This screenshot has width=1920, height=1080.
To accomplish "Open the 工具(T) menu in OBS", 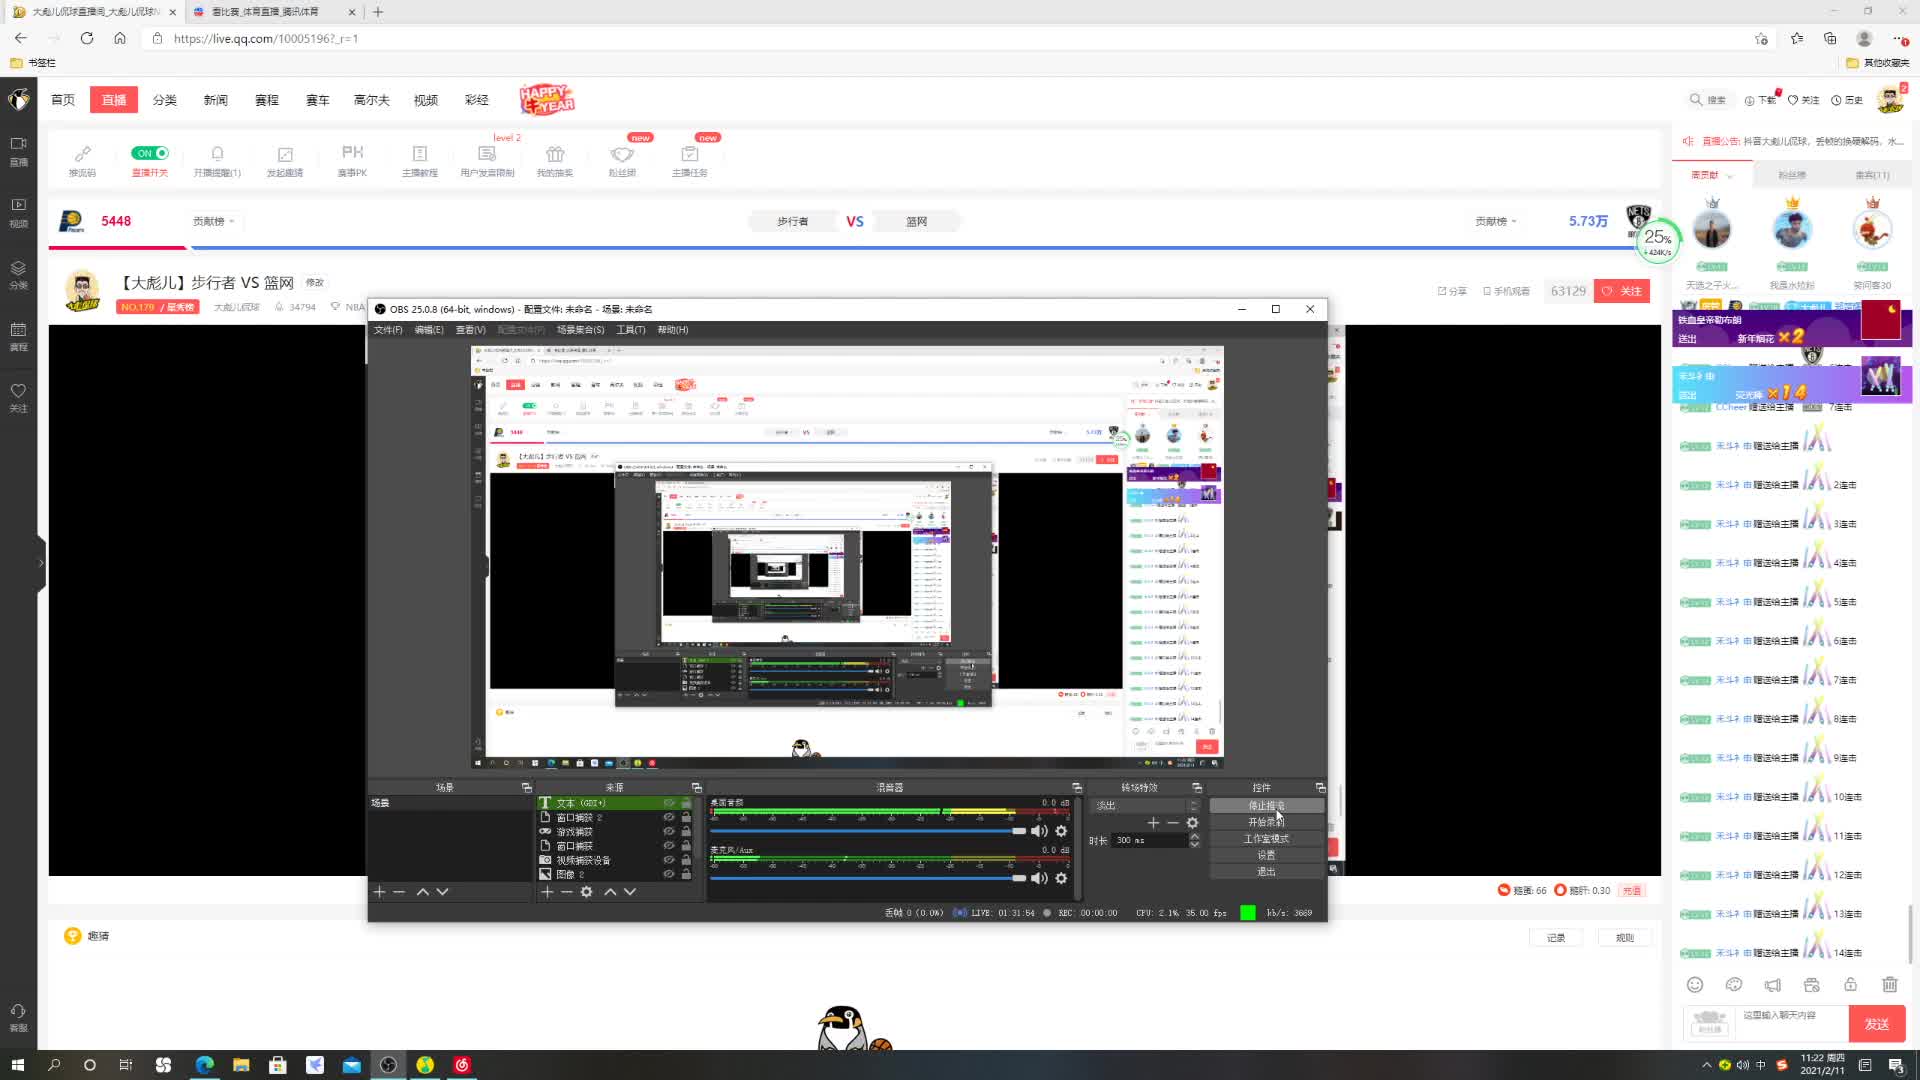I will (630, 330).
